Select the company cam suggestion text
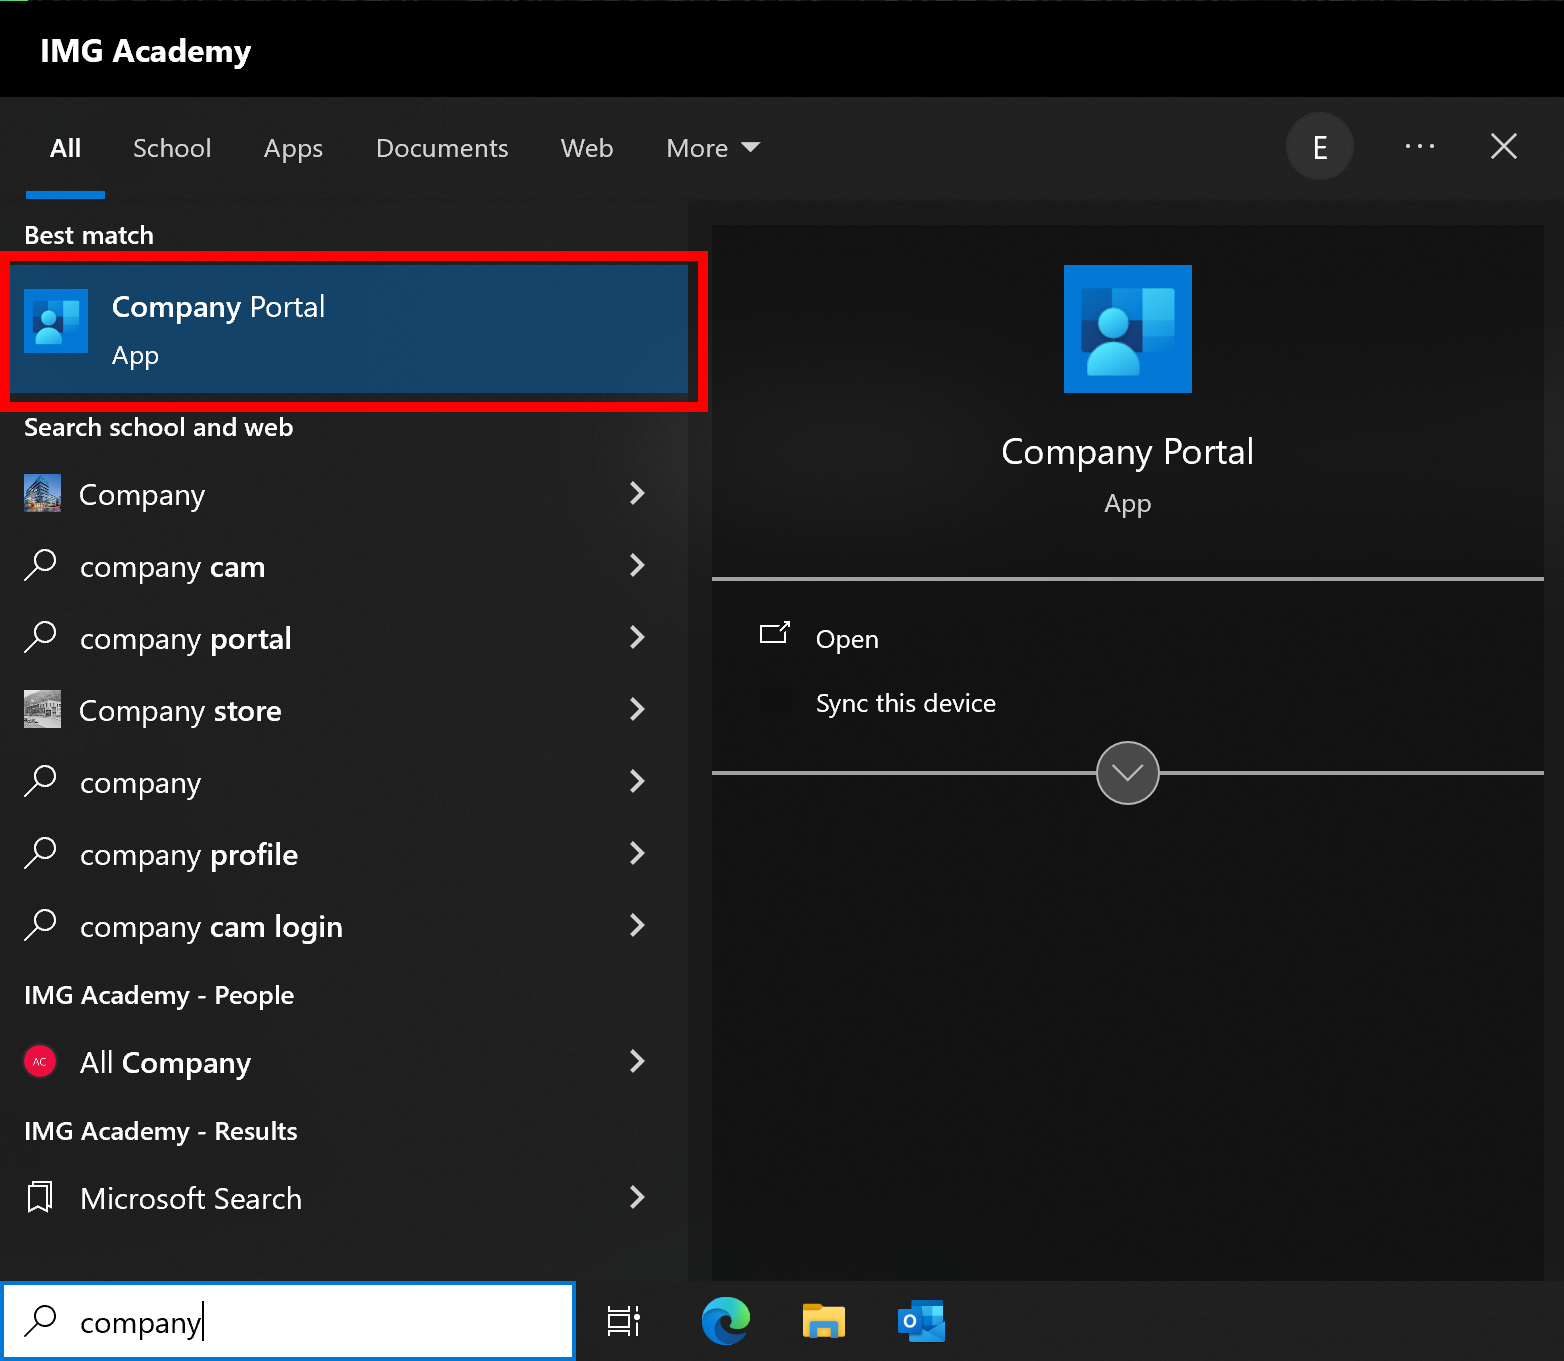Viewport: 1564px width, 1361px height. coord(172,567)
